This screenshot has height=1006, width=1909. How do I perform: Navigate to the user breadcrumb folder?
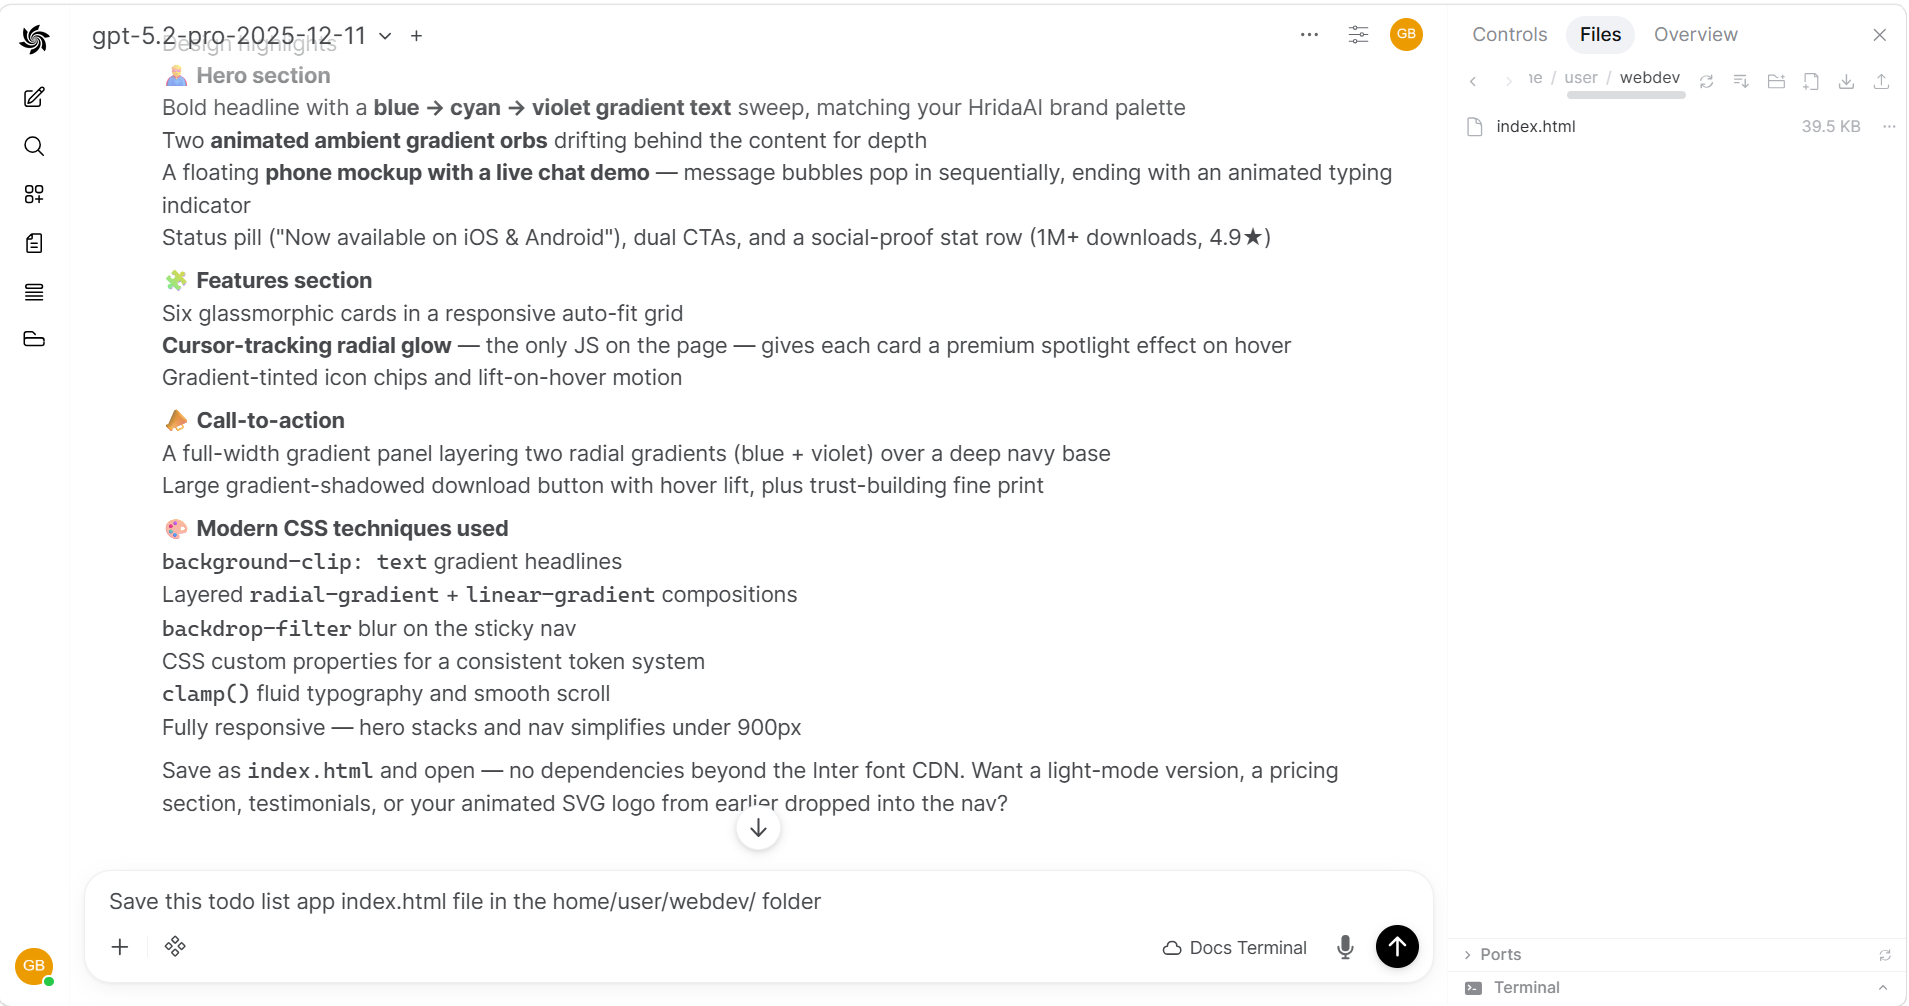[x=1580, y=77]
